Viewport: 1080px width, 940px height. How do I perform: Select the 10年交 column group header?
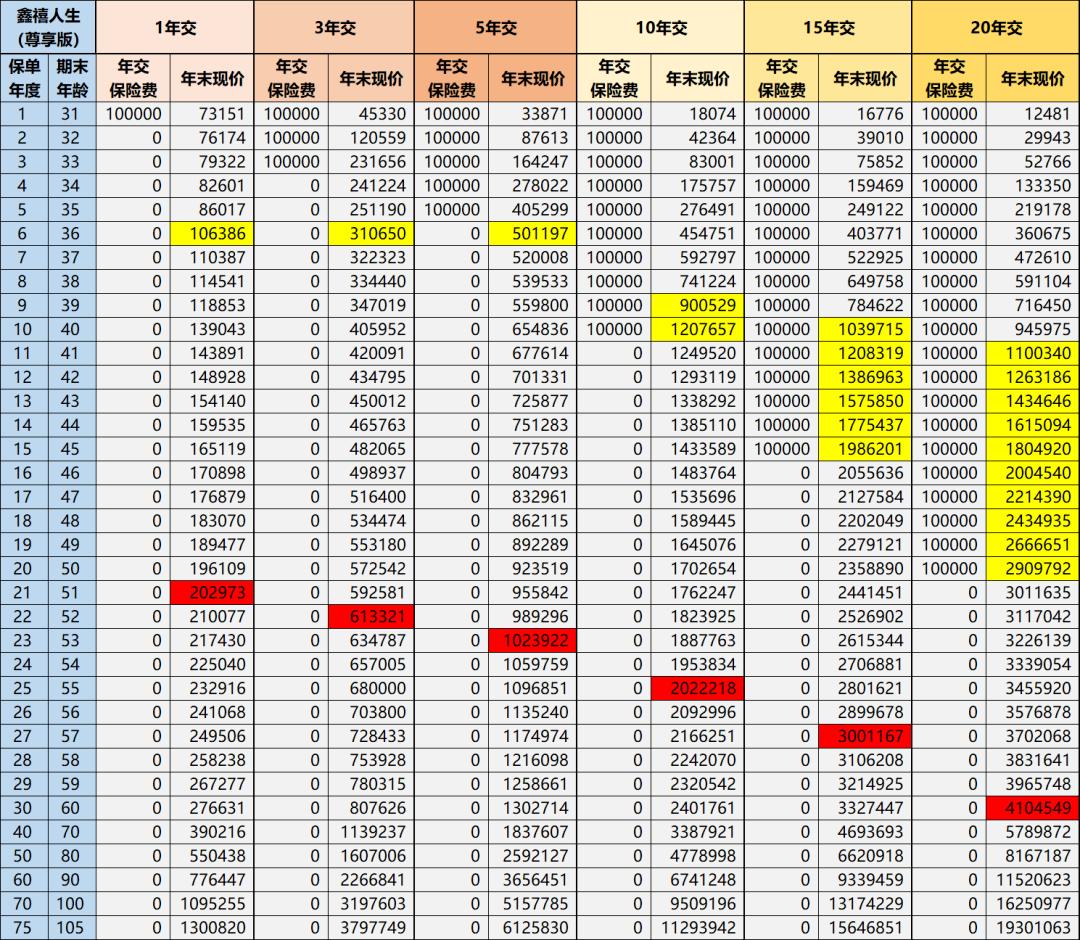click(x=660, y=28)
